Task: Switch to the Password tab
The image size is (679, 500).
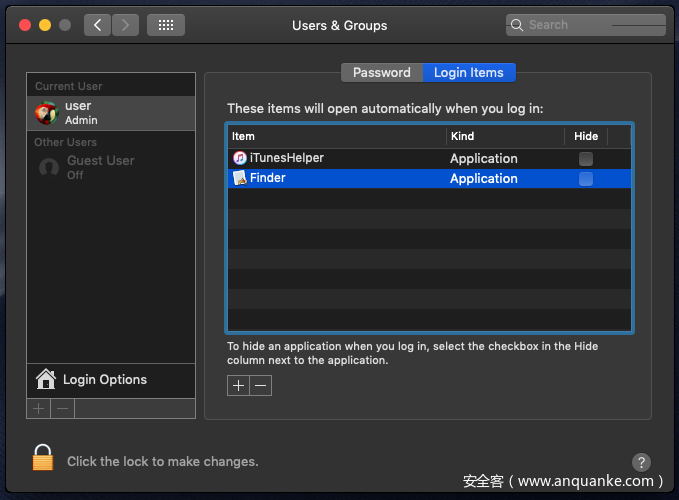Action: pos(381,72)
